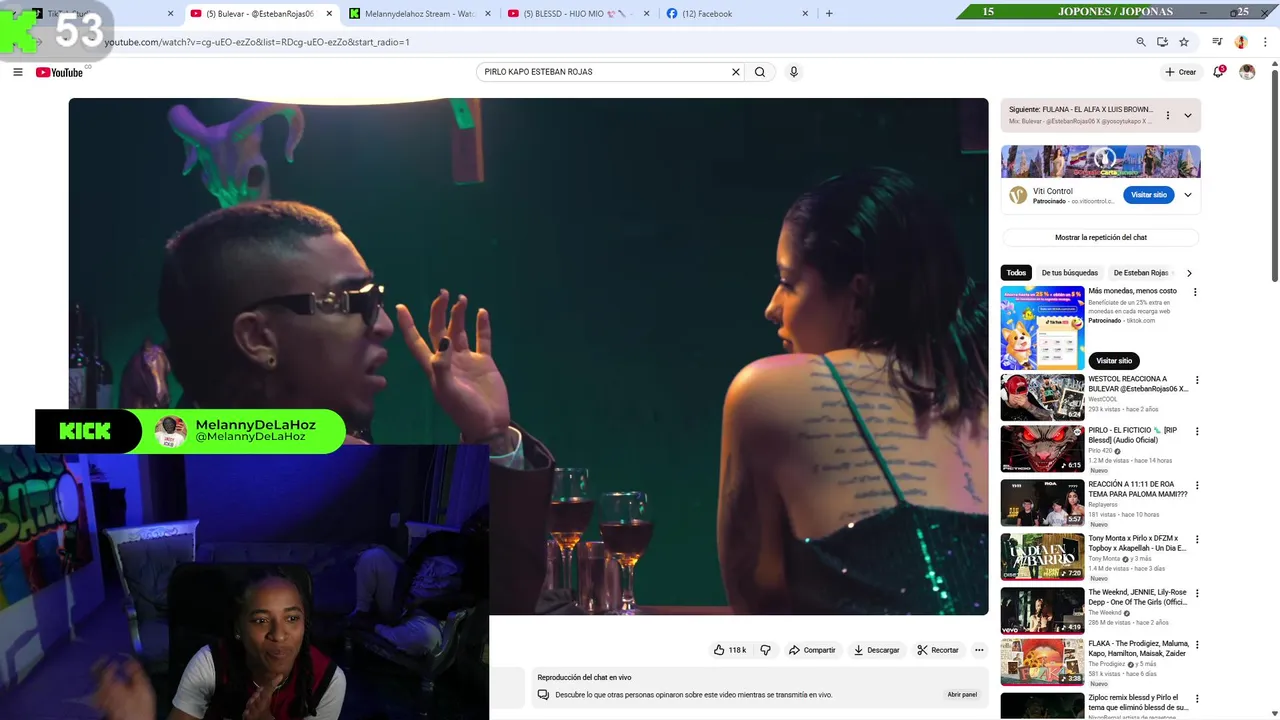Open the REACCIÓN A 11:11 DE ROA thumbnail
The width and height of the screenshot is (1280, 720).
tap(1043, 503)
